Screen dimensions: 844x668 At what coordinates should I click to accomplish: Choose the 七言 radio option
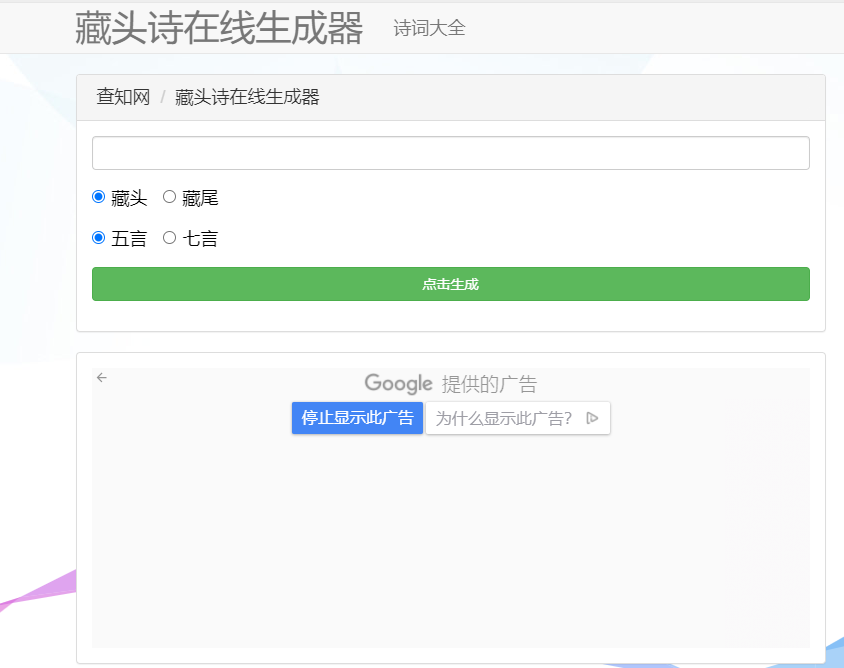pyautogui.click(x=169, y=238)
